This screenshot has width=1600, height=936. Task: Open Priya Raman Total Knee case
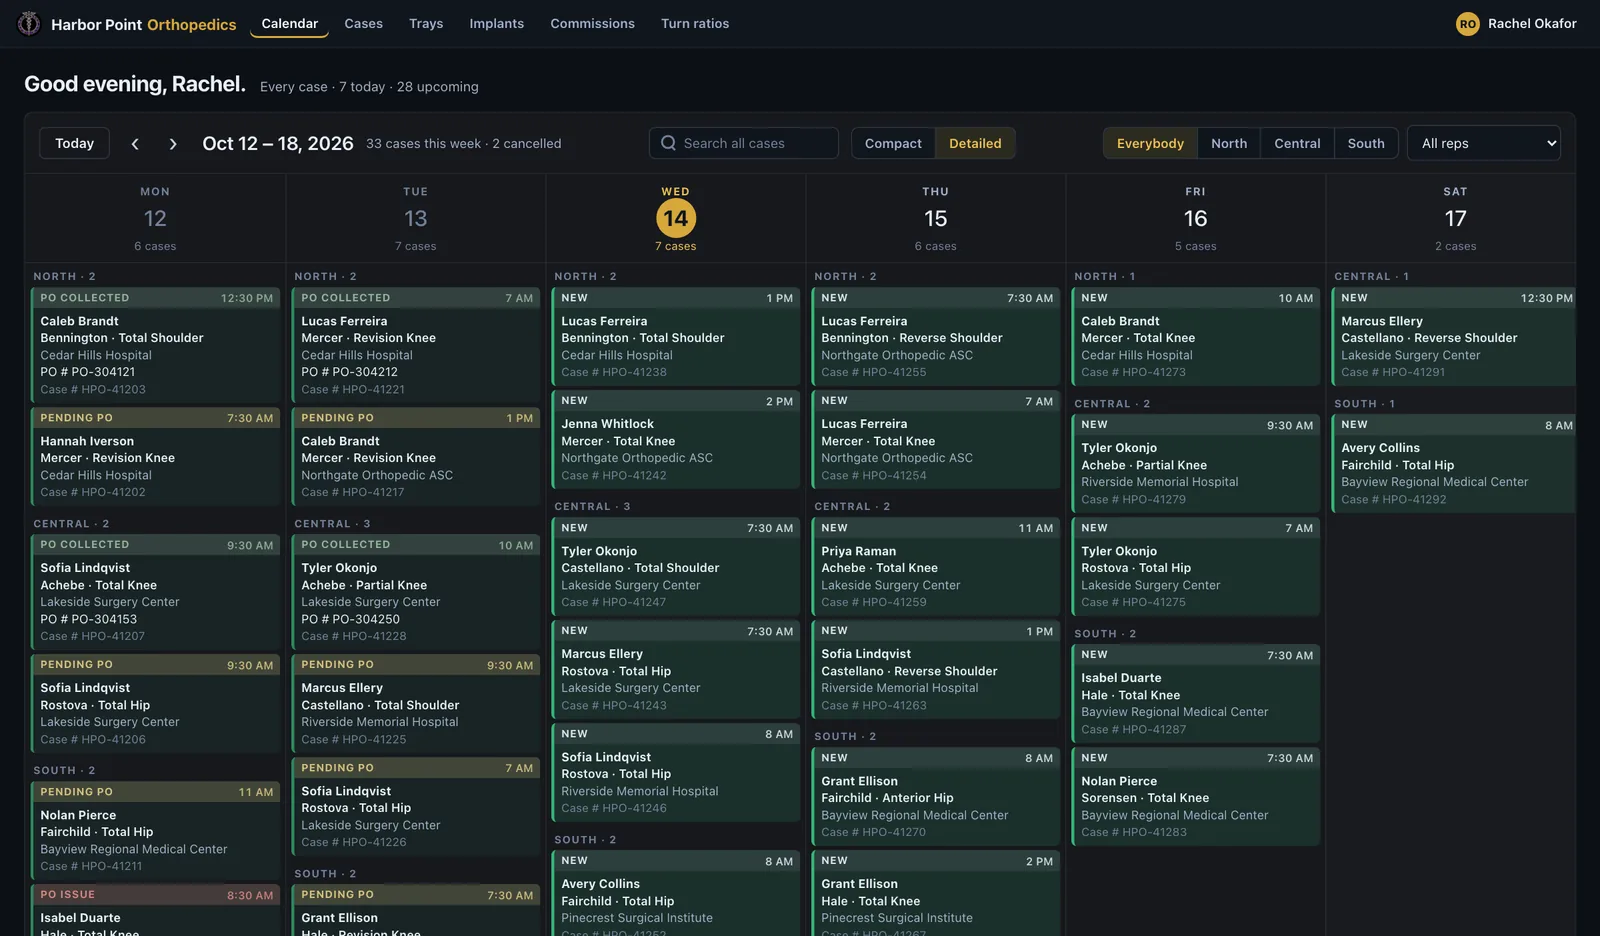click(936, 566)
